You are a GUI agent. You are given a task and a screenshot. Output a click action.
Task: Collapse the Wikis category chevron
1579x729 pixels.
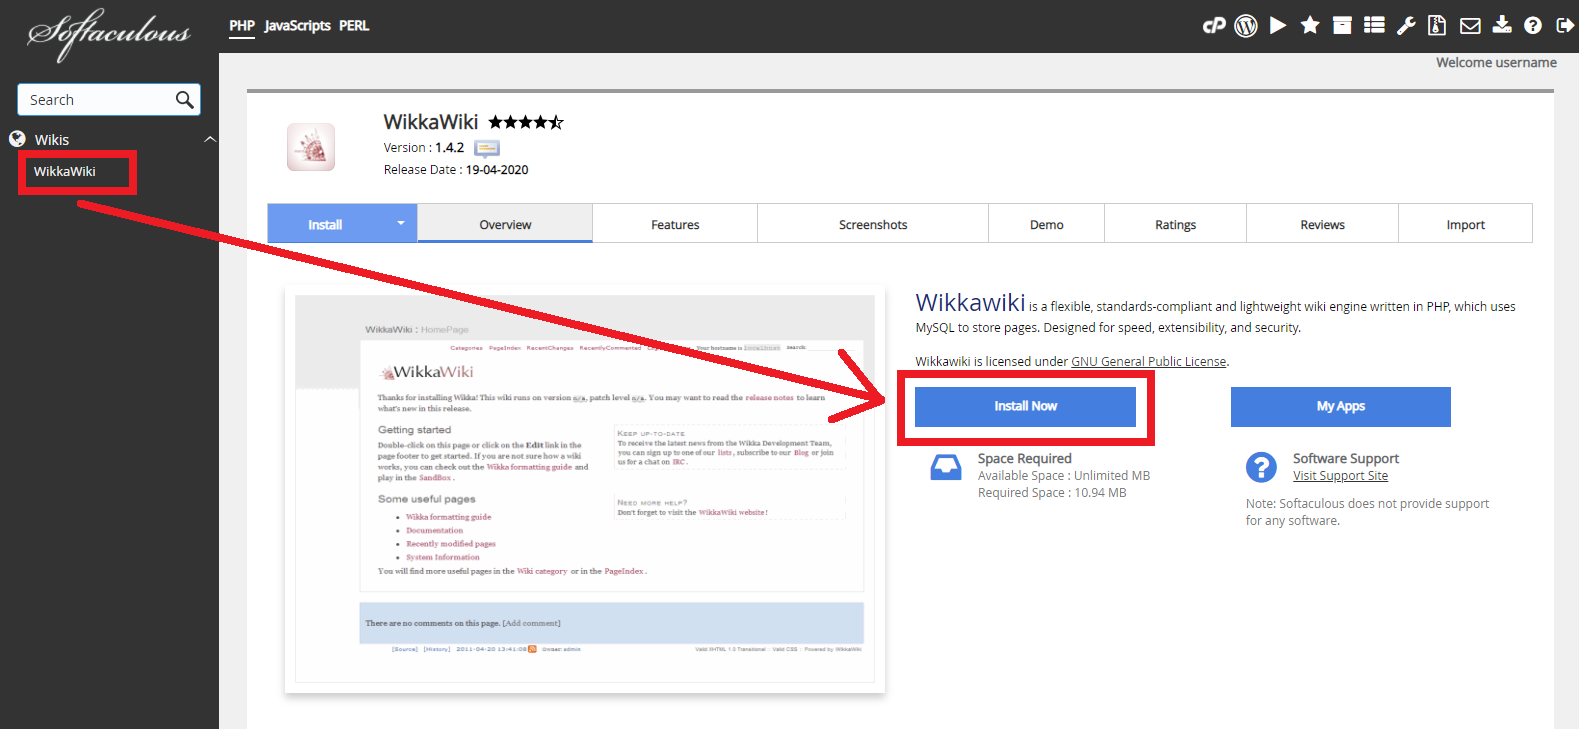click(210, 139)
